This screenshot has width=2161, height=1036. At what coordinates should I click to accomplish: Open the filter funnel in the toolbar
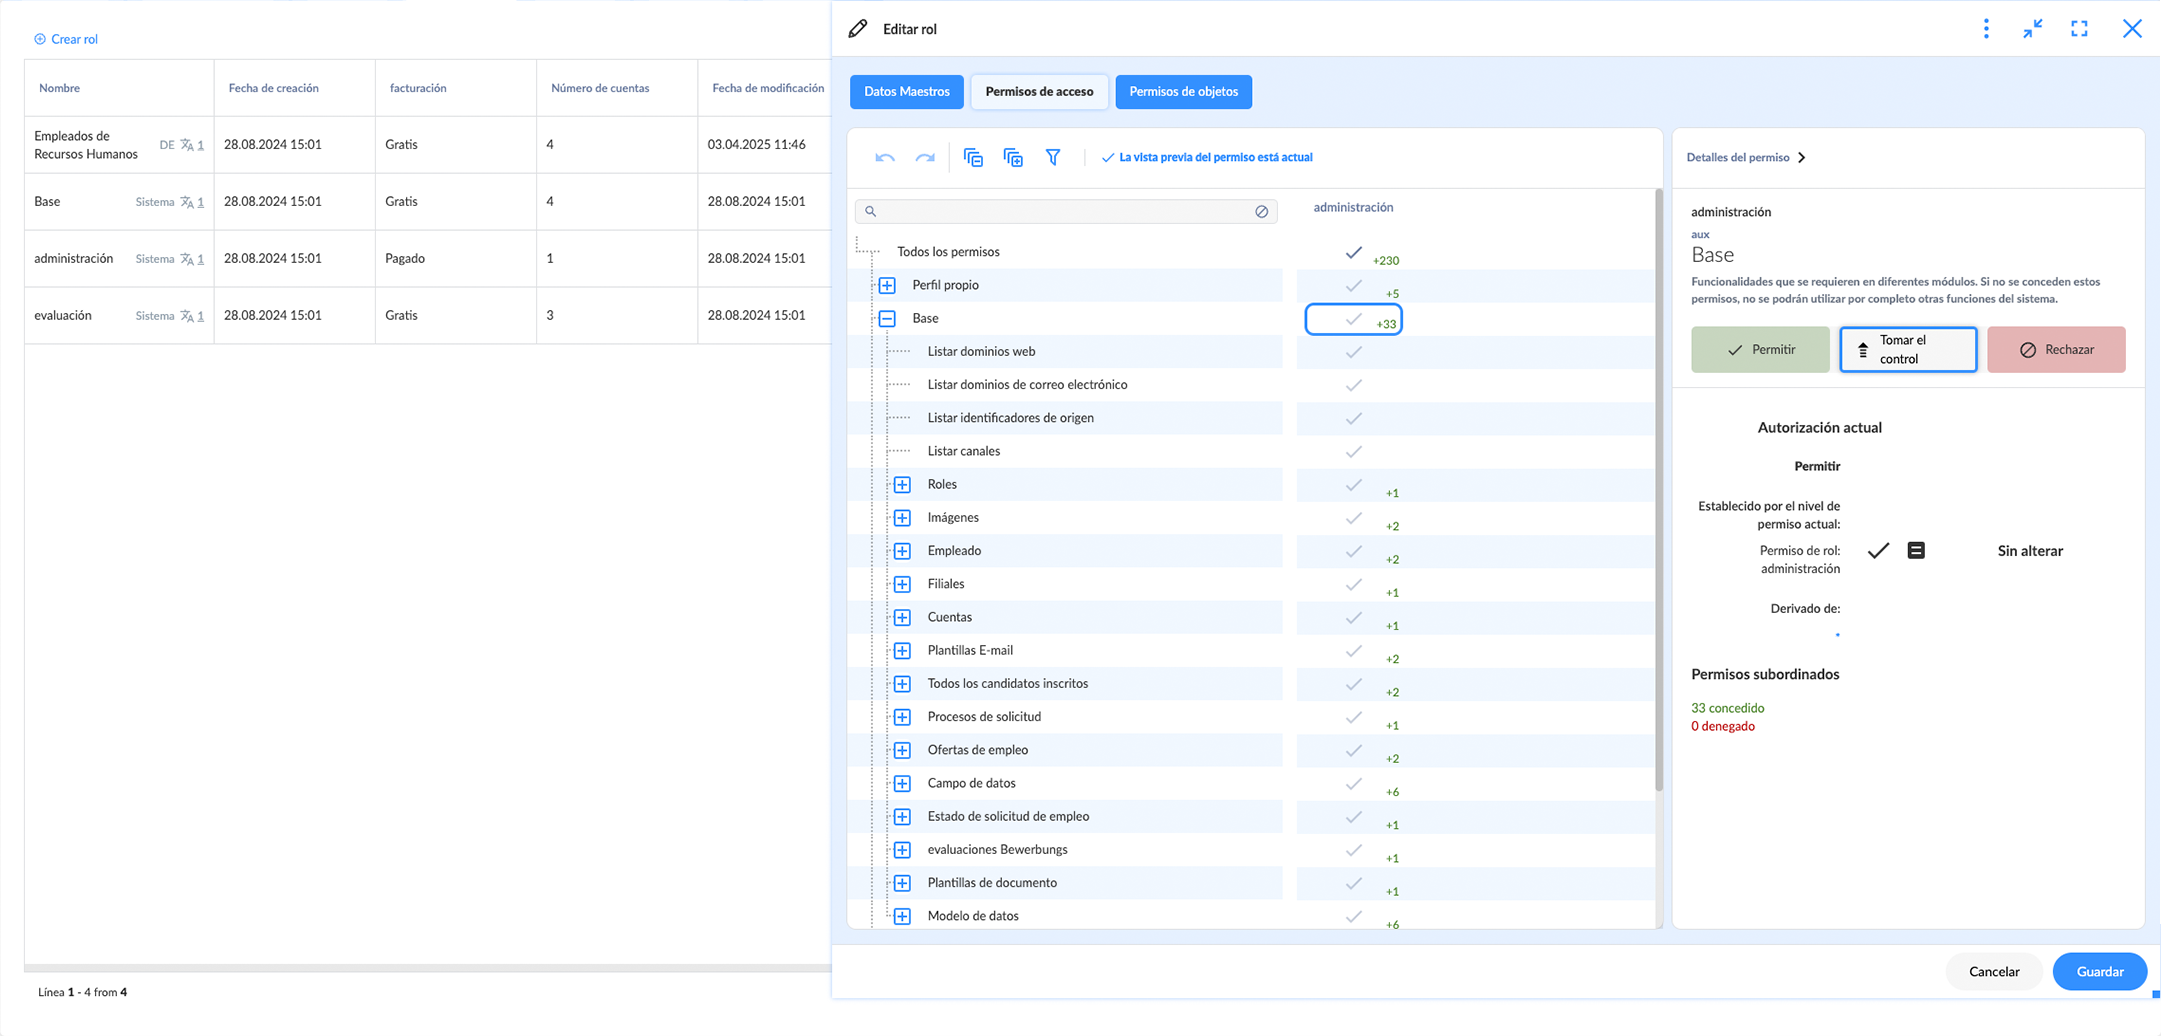click(1053, 158)
